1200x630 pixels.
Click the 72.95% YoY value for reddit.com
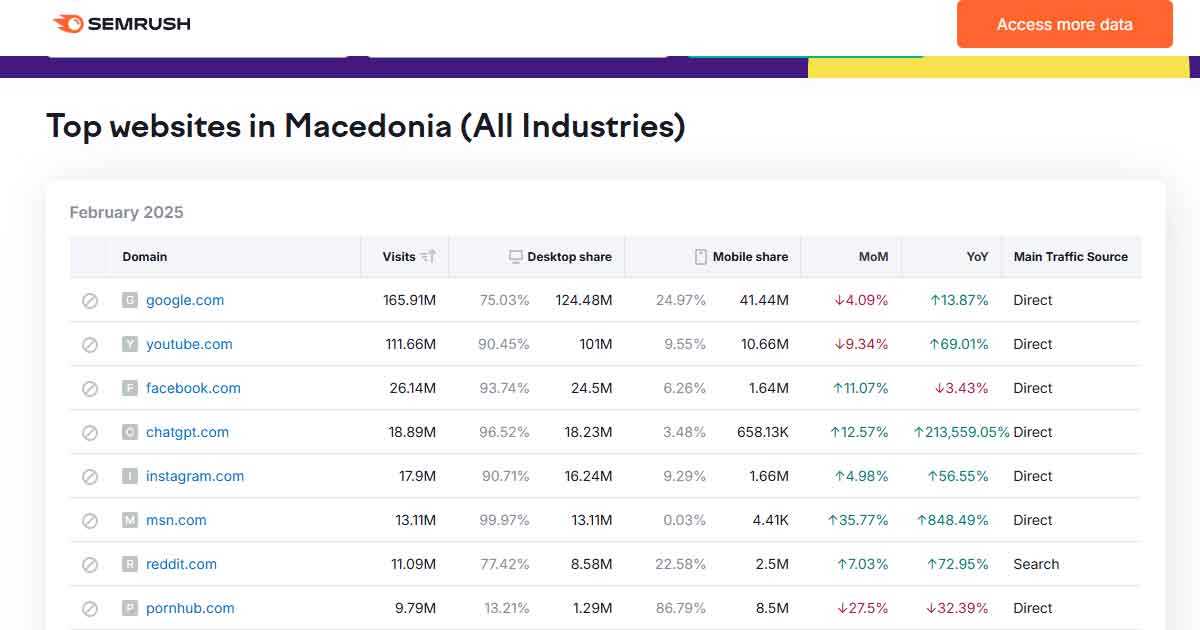click(x=958, y=564)
